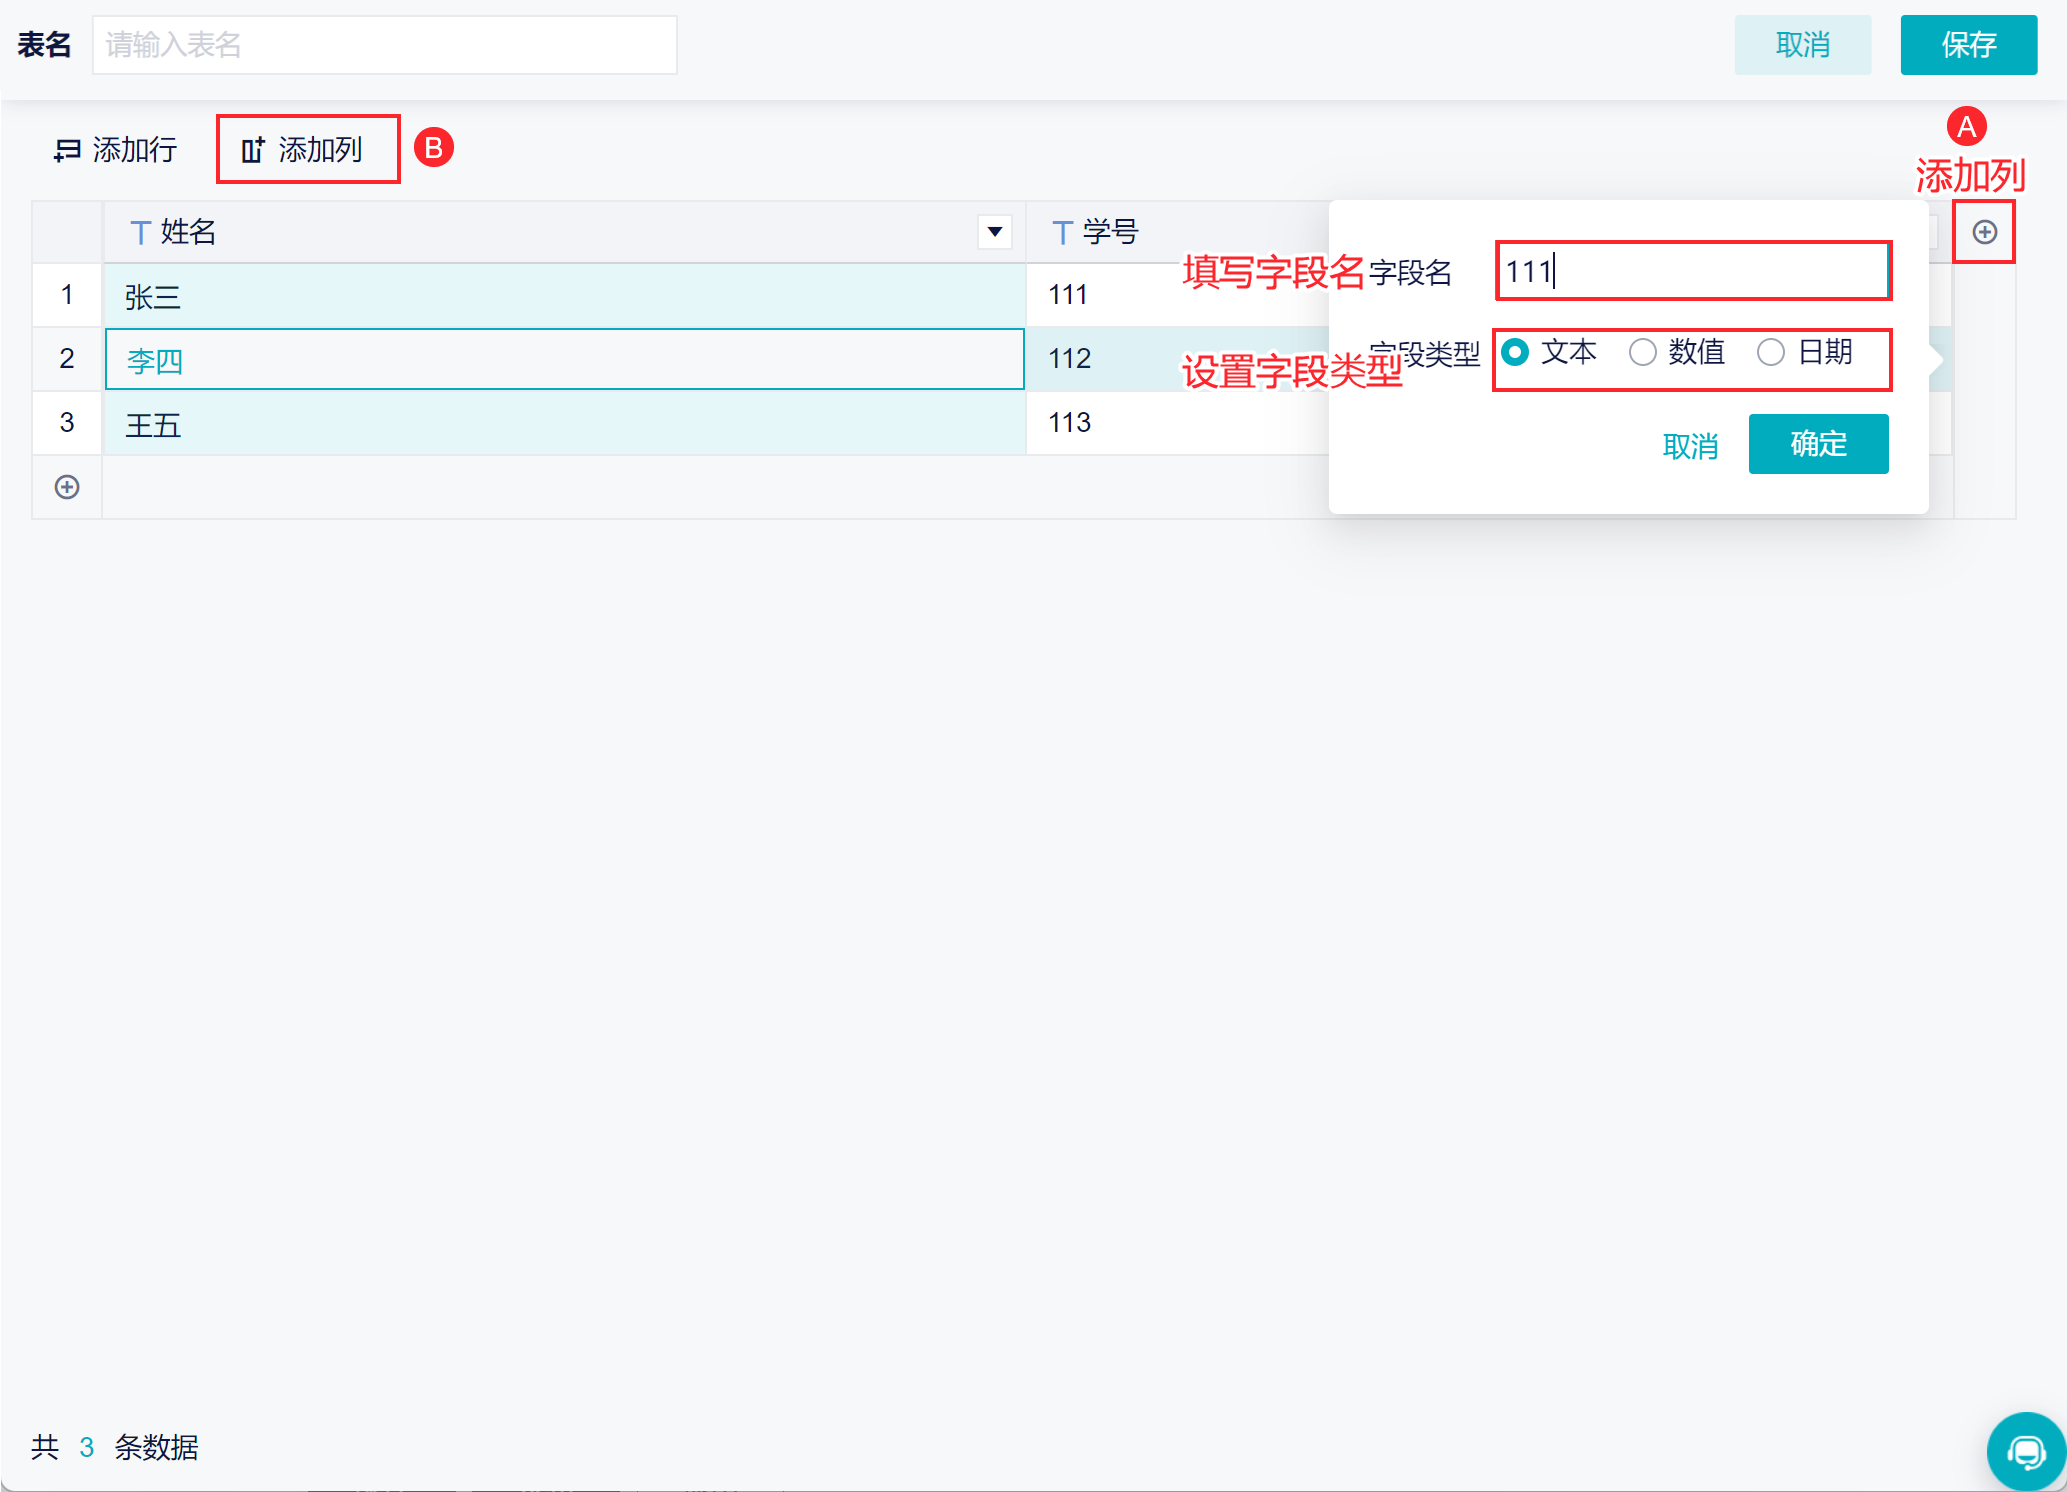2067x1492 pixels.
Task: Click the 保存 button at top
Action: click(1967, 45)
